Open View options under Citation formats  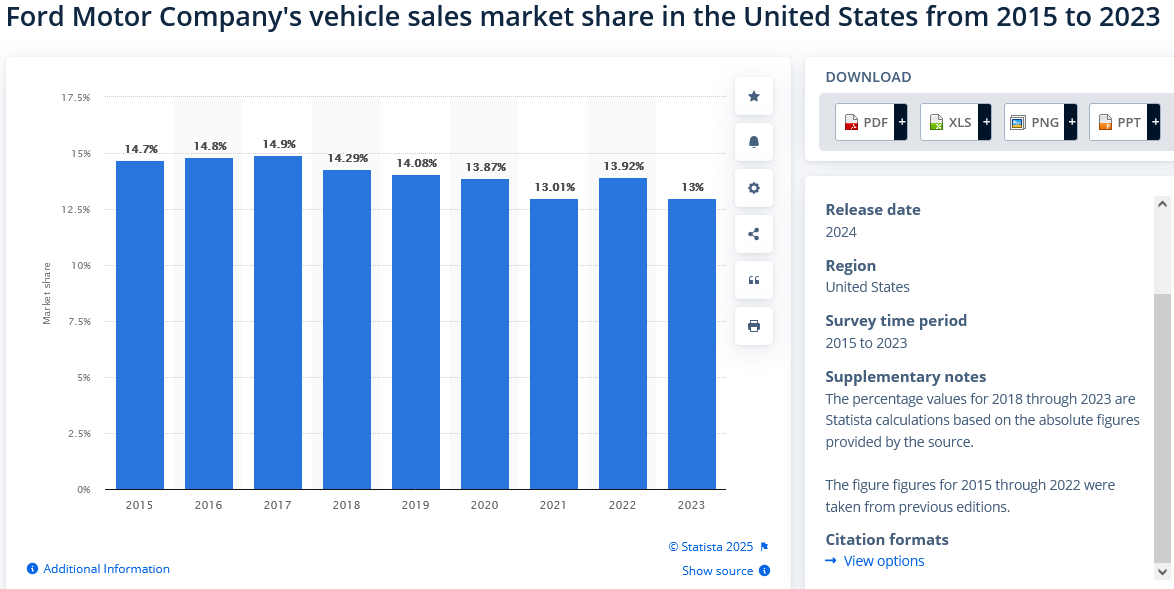pyautogui.click(x=883, y=561)
